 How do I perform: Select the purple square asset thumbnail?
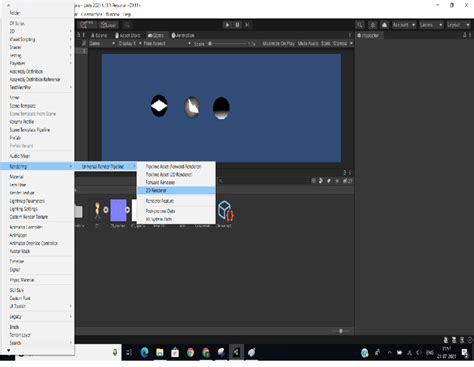118,210
